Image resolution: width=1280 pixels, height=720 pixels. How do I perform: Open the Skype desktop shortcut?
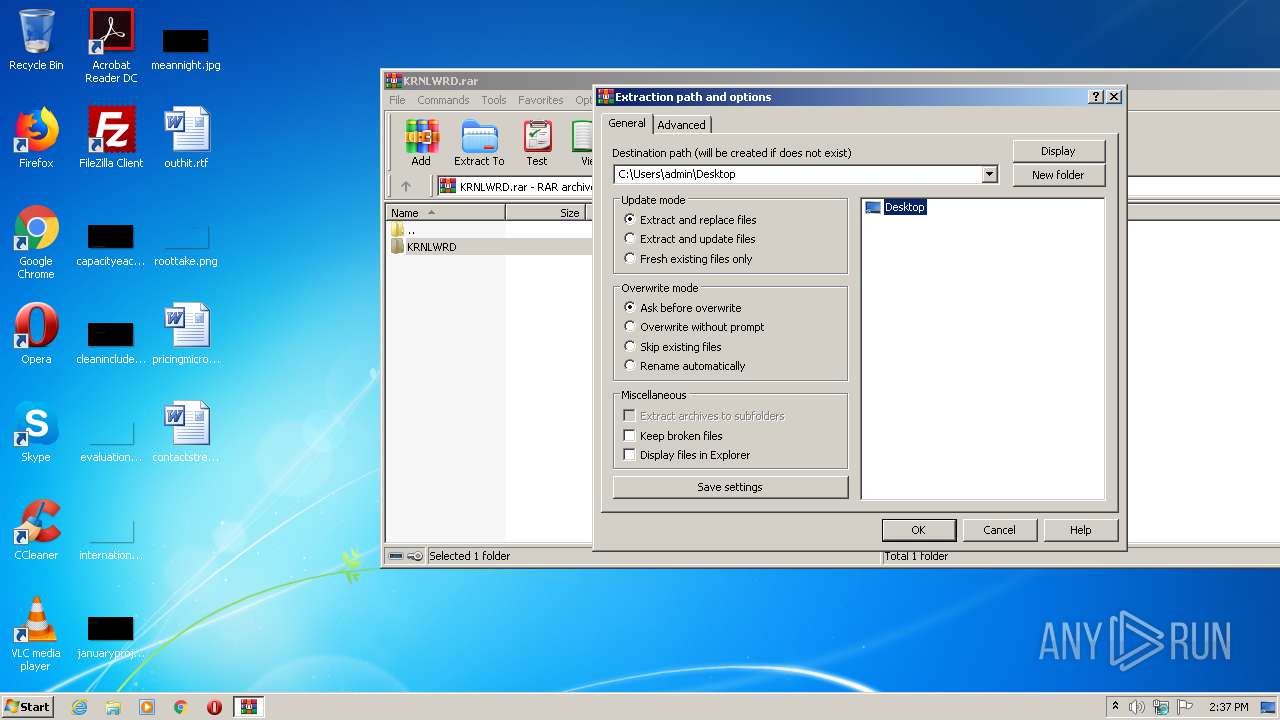36,432
